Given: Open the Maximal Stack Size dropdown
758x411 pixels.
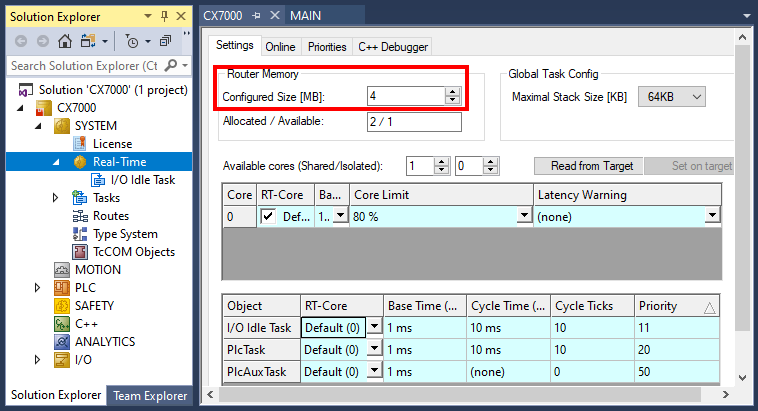Looking at the screenshot, I should click(671, 97).
